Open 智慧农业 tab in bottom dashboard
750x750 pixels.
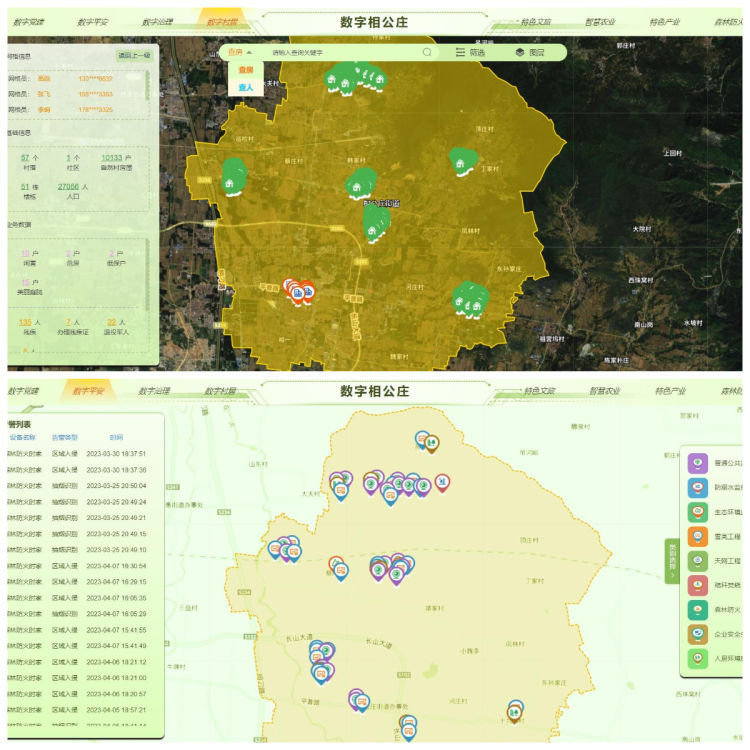click(605, 391)
